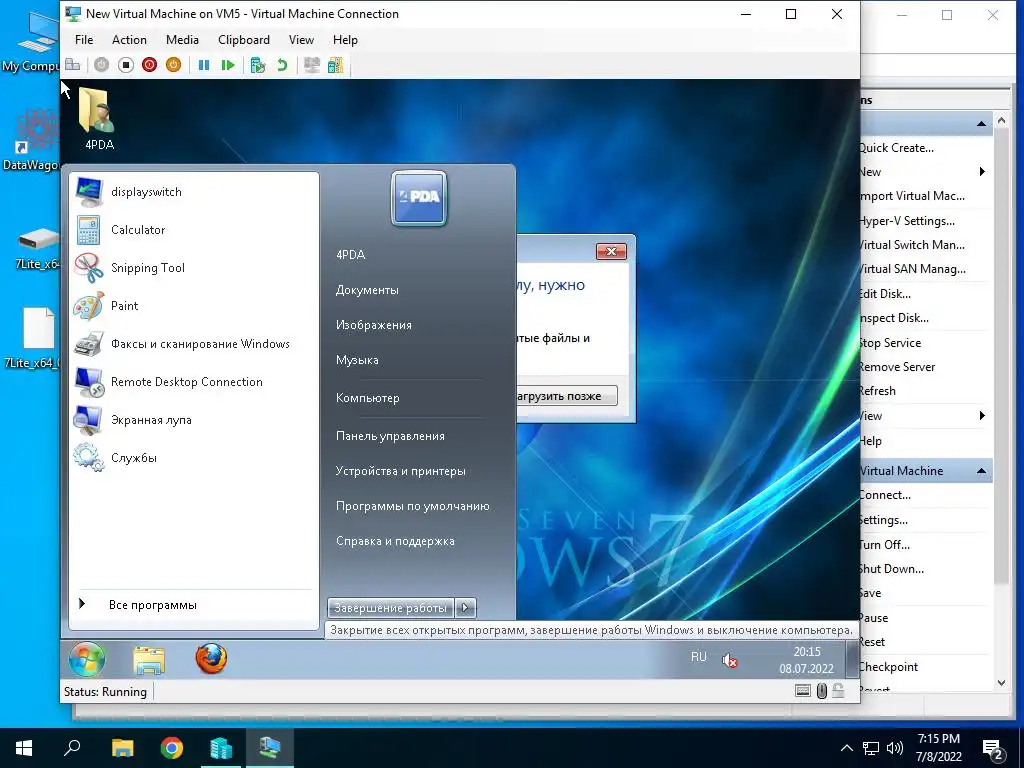Open Панель управления
The image size is (1024, 768).
pos(390,436)
